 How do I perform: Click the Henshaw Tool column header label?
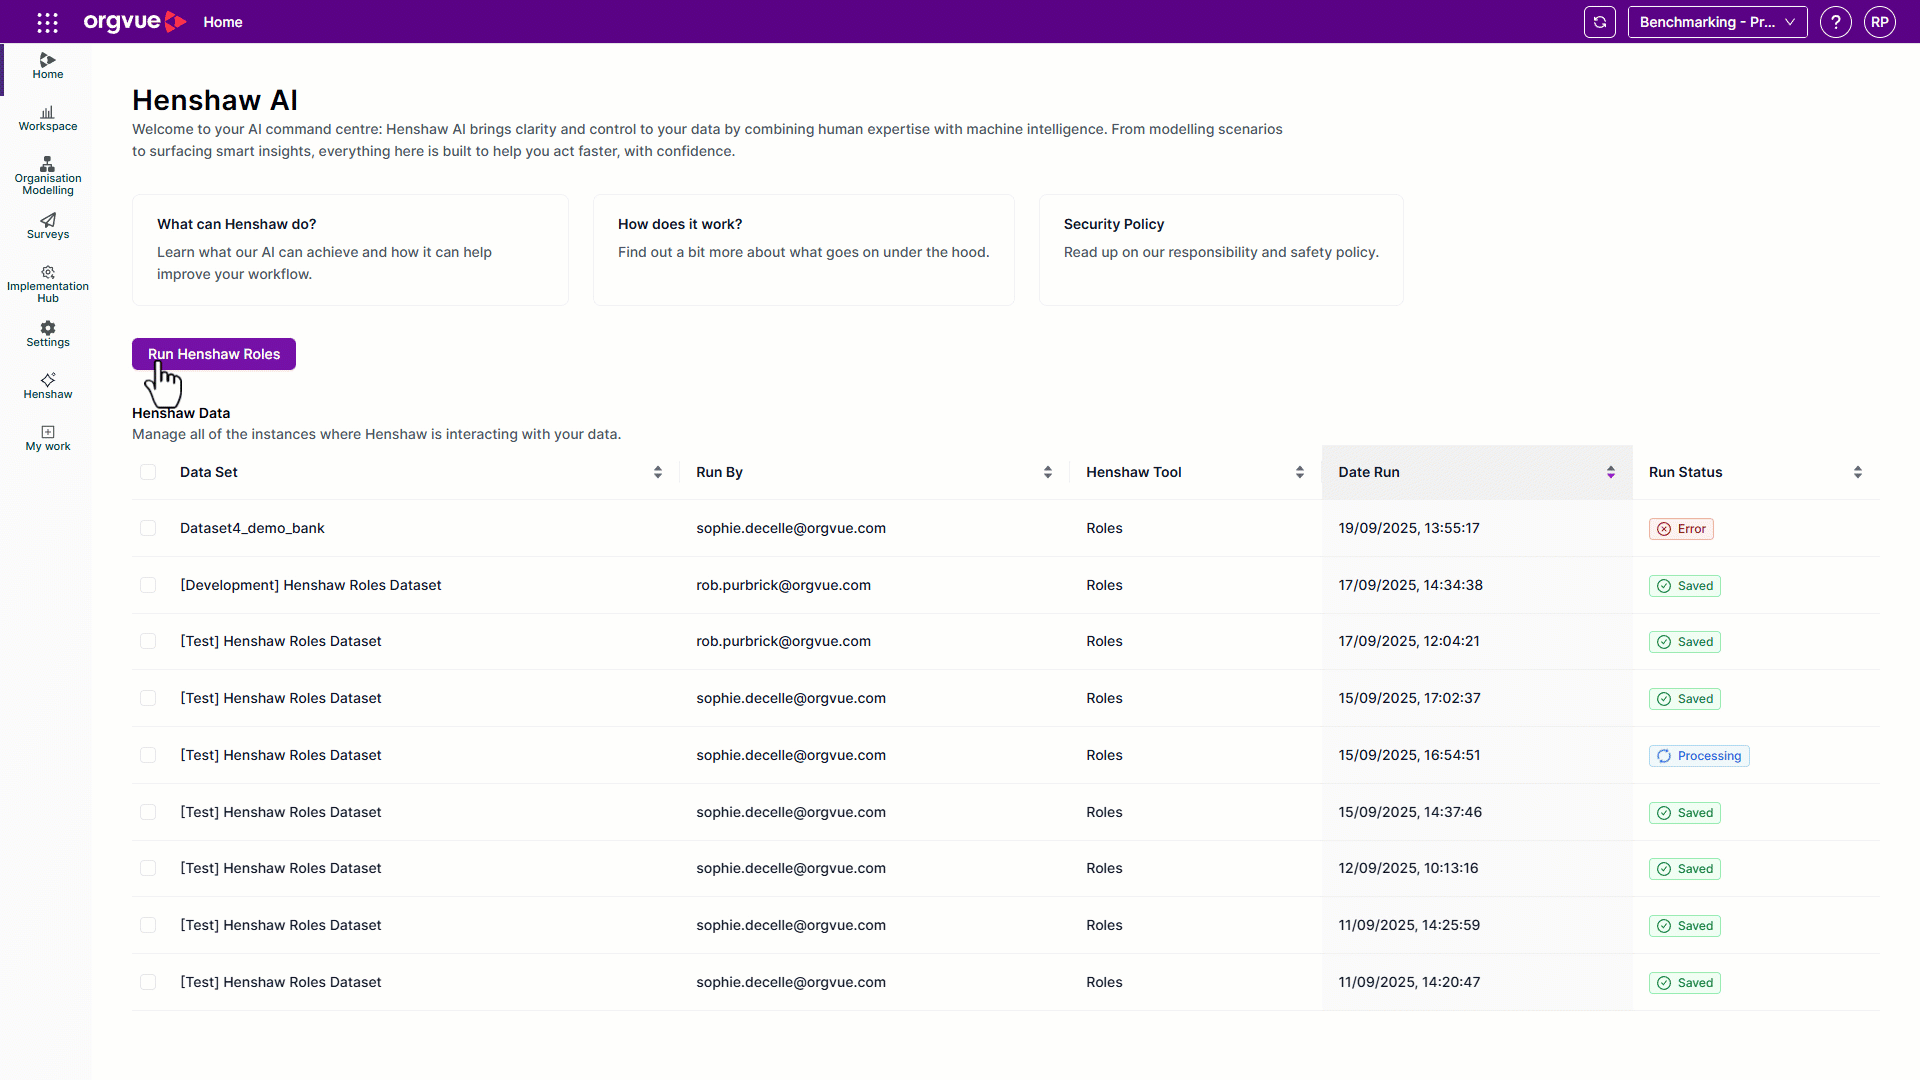1134,472
